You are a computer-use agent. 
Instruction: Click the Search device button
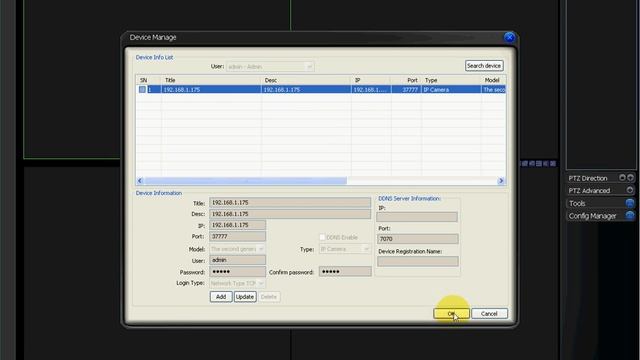pyautogui.click(x=484, y=66)
